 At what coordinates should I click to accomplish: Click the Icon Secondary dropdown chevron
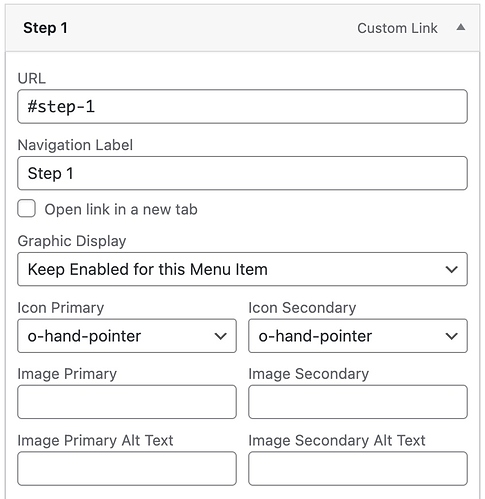pos(451,336)
